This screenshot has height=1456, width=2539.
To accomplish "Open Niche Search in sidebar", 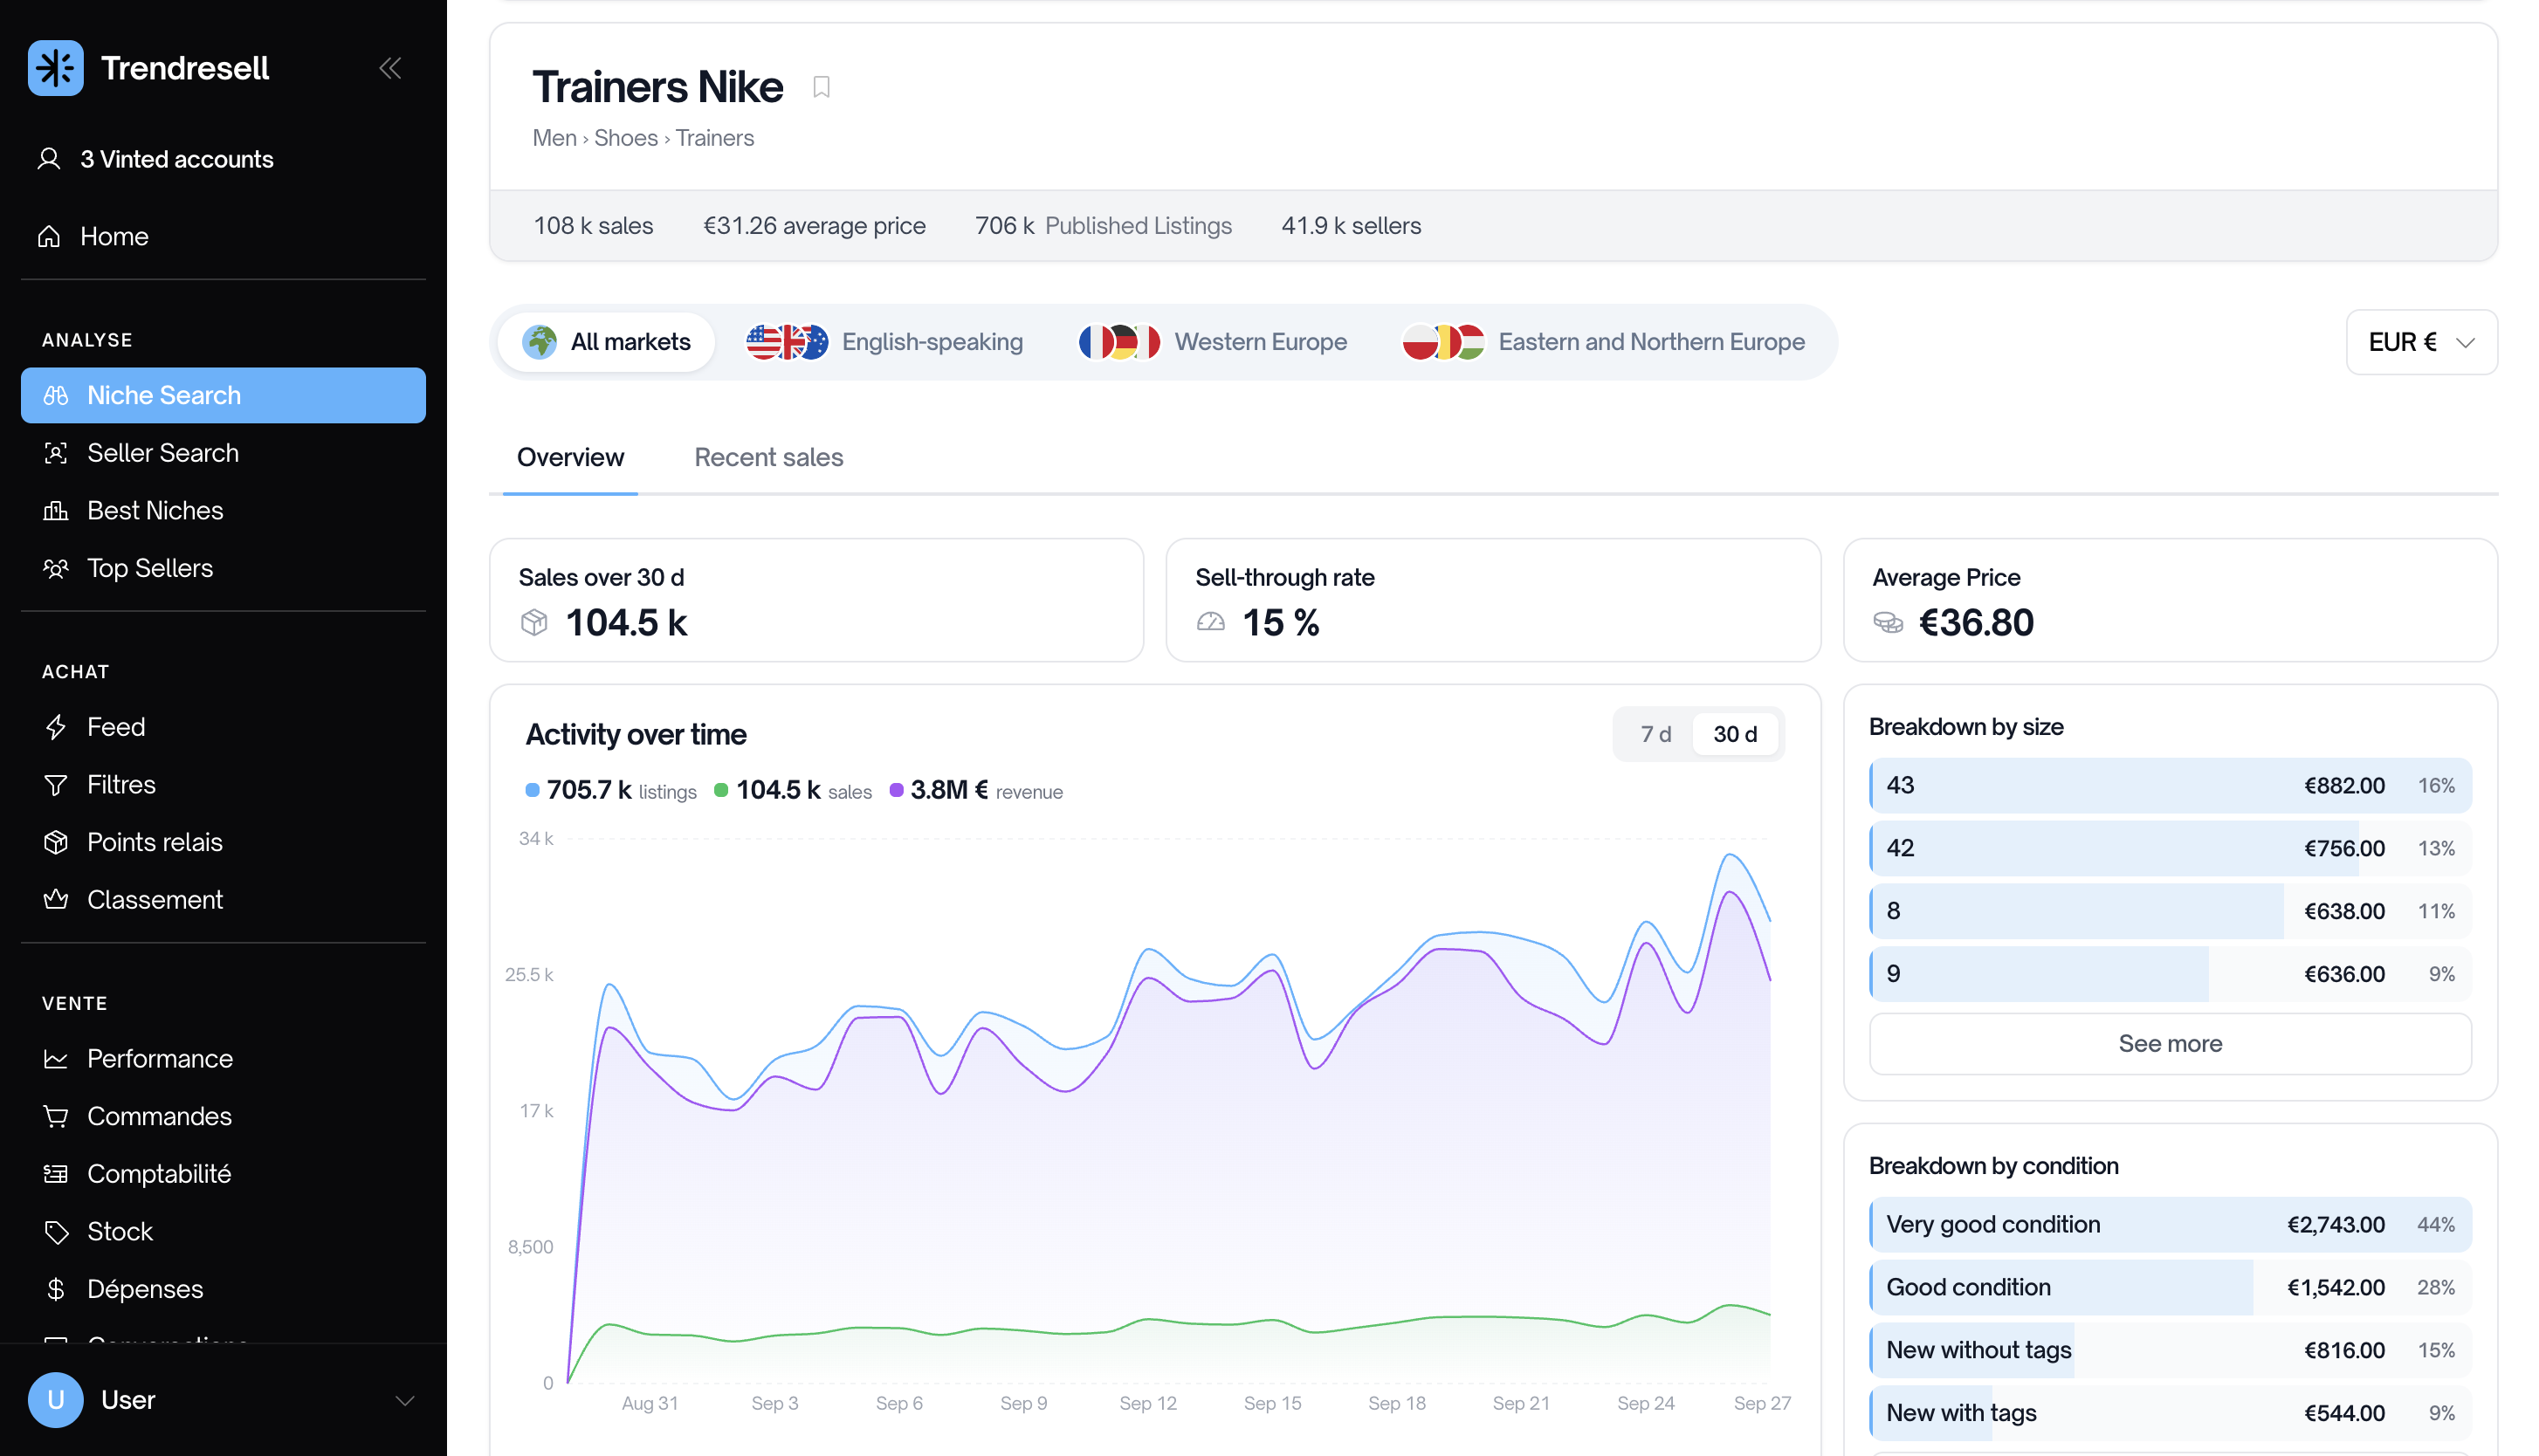I will pos(223,395).
